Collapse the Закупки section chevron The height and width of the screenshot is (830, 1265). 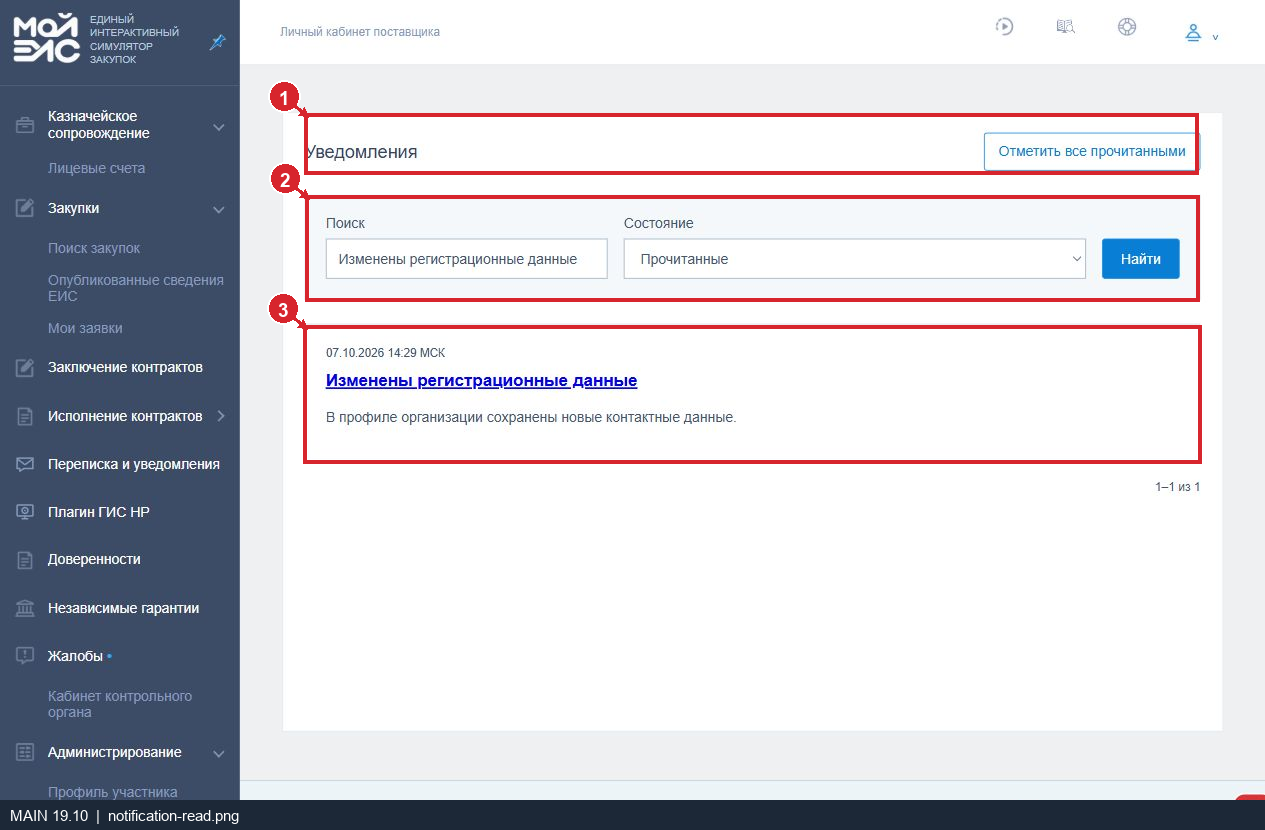pos(219,209)
